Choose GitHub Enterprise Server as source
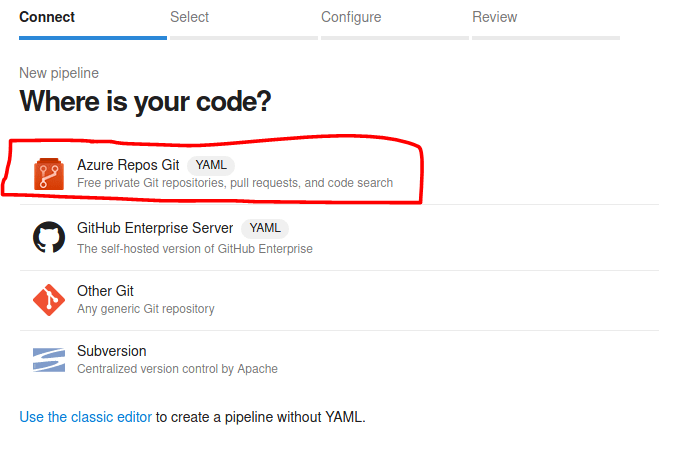The image size is (673, 454). pos(339,237)
